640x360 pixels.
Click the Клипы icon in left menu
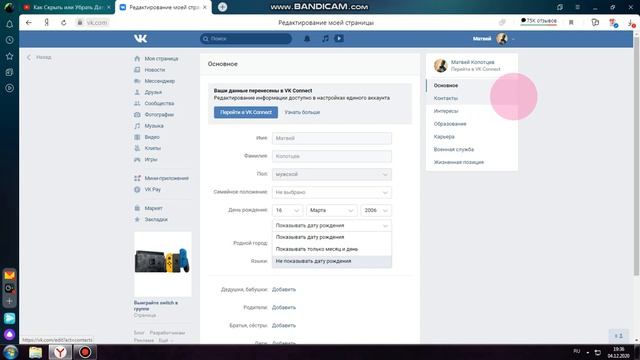tap(137, 148)
